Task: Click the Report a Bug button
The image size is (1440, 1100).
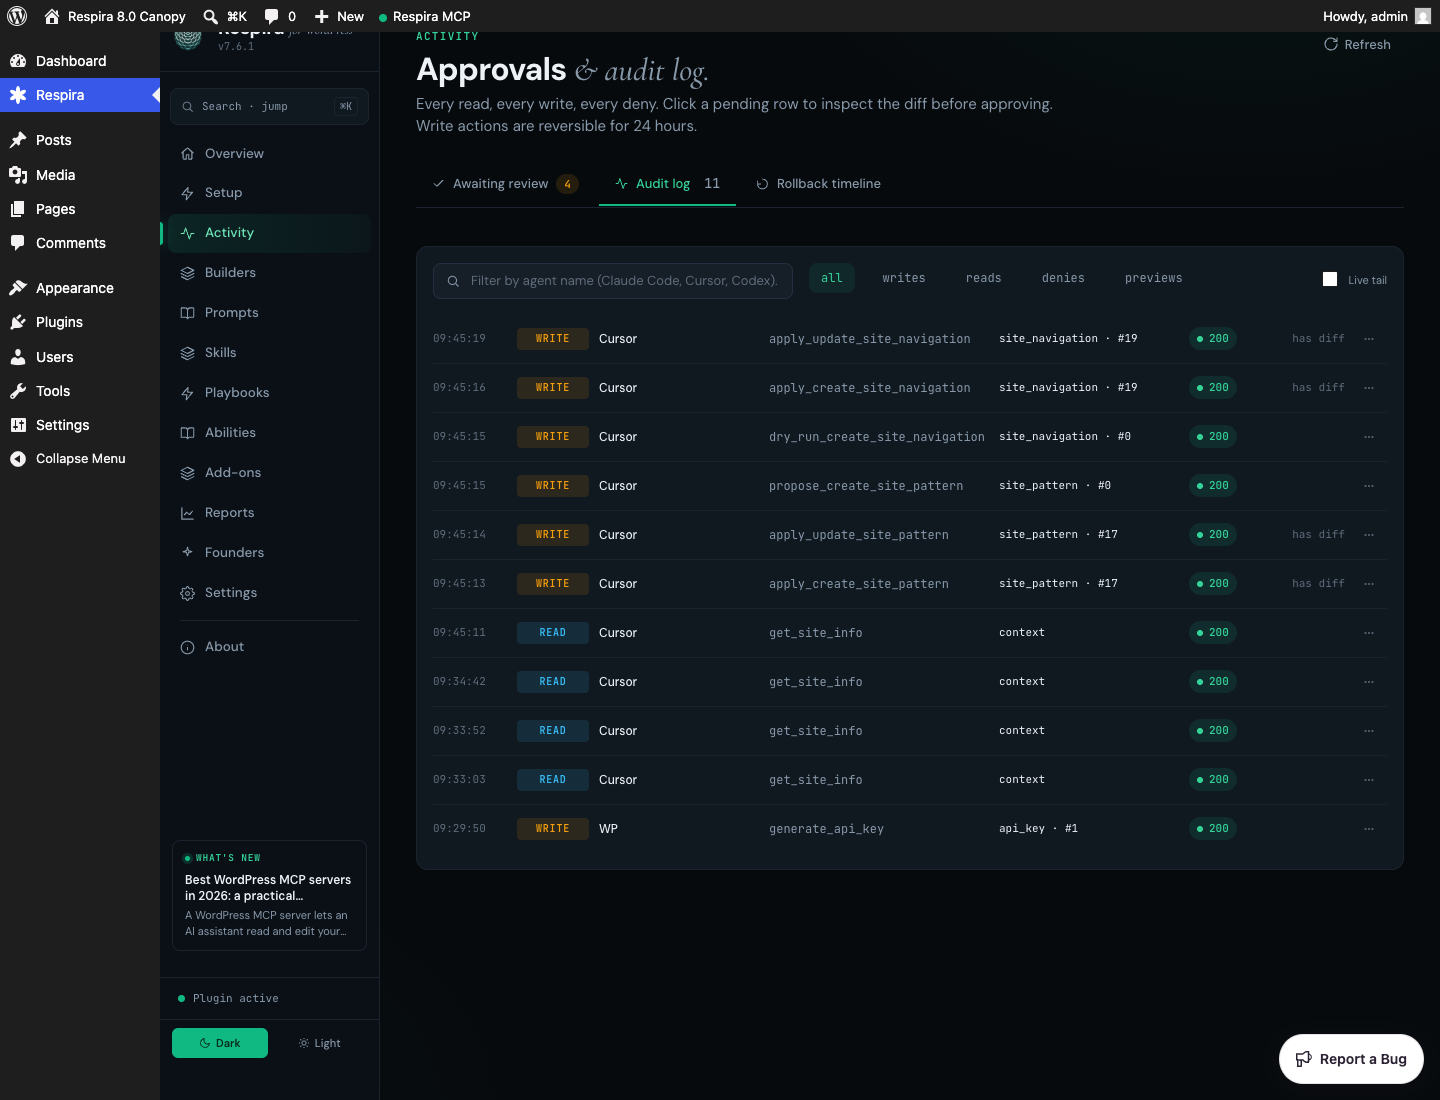Action: 1351,1059
